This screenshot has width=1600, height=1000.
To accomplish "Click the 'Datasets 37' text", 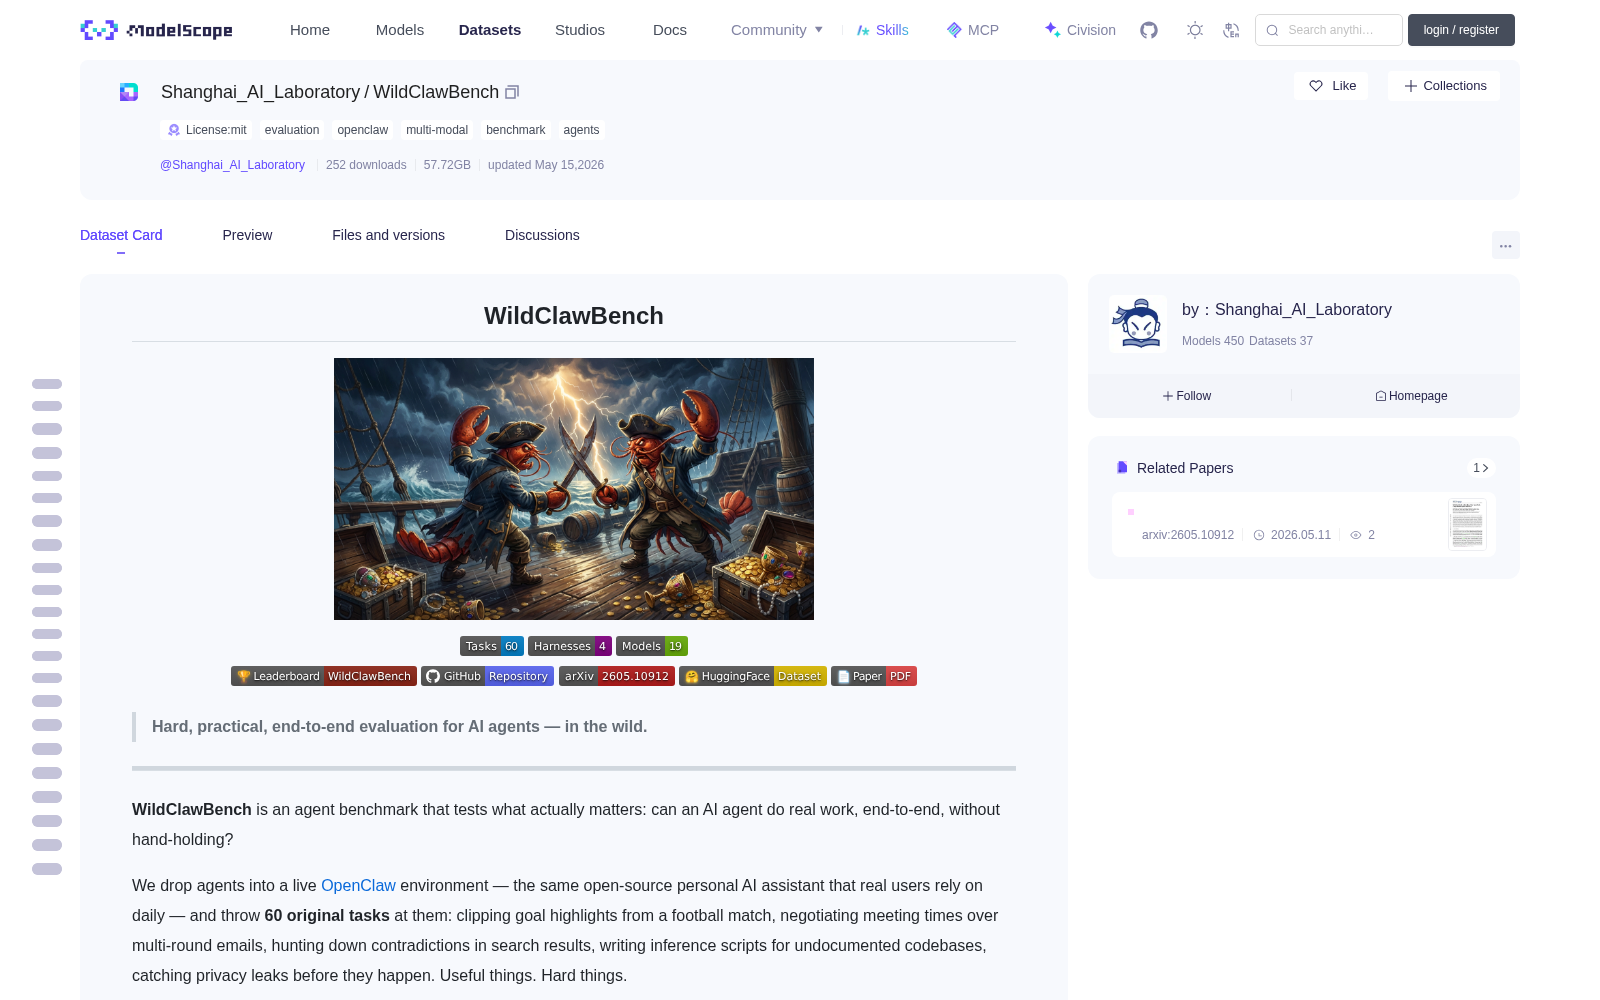I will coord(1281,341).
